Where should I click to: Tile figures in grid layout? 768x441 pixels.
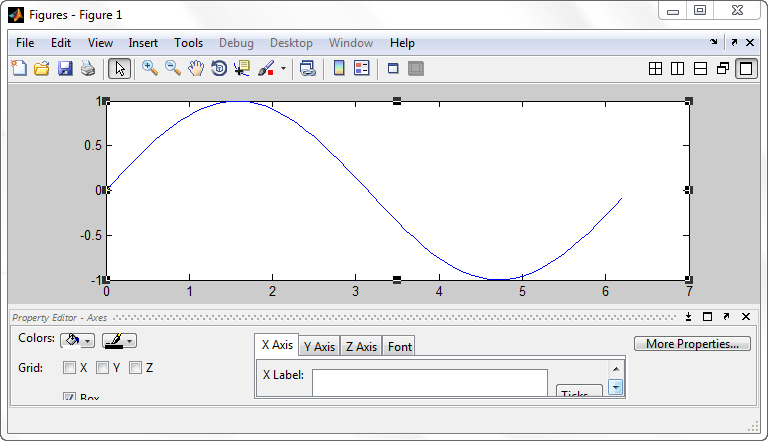[x=655, y=69]
